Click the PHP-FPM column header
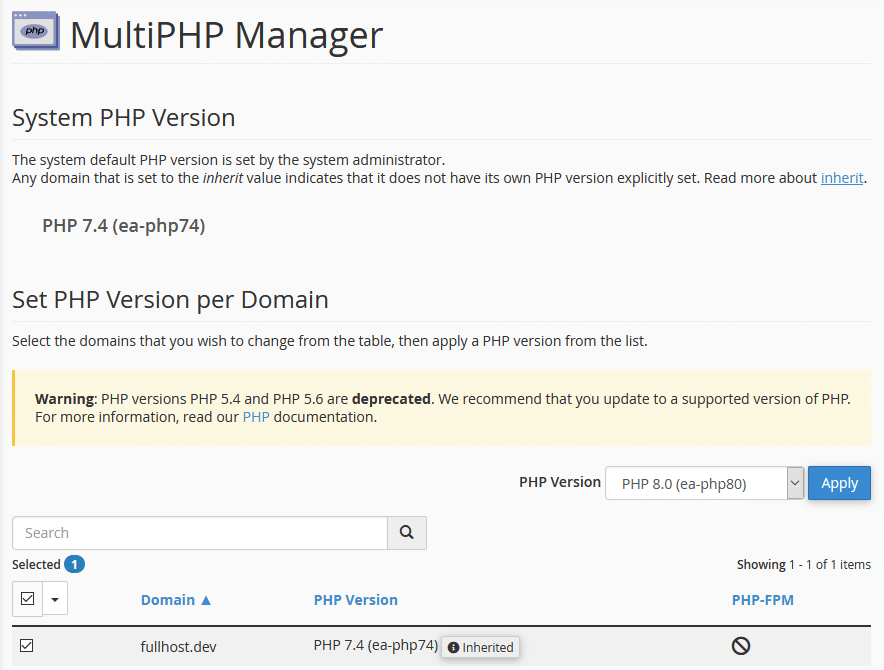The image size is (884, 670). click(x=762, y=600)
